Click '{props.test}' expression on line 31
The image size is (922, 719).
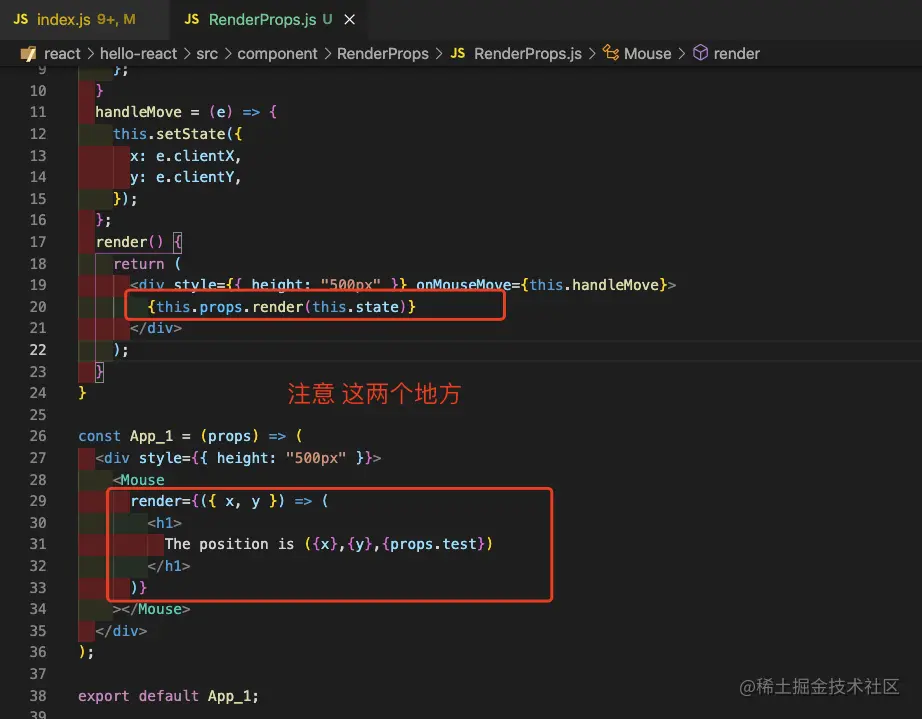pos(433,544)
